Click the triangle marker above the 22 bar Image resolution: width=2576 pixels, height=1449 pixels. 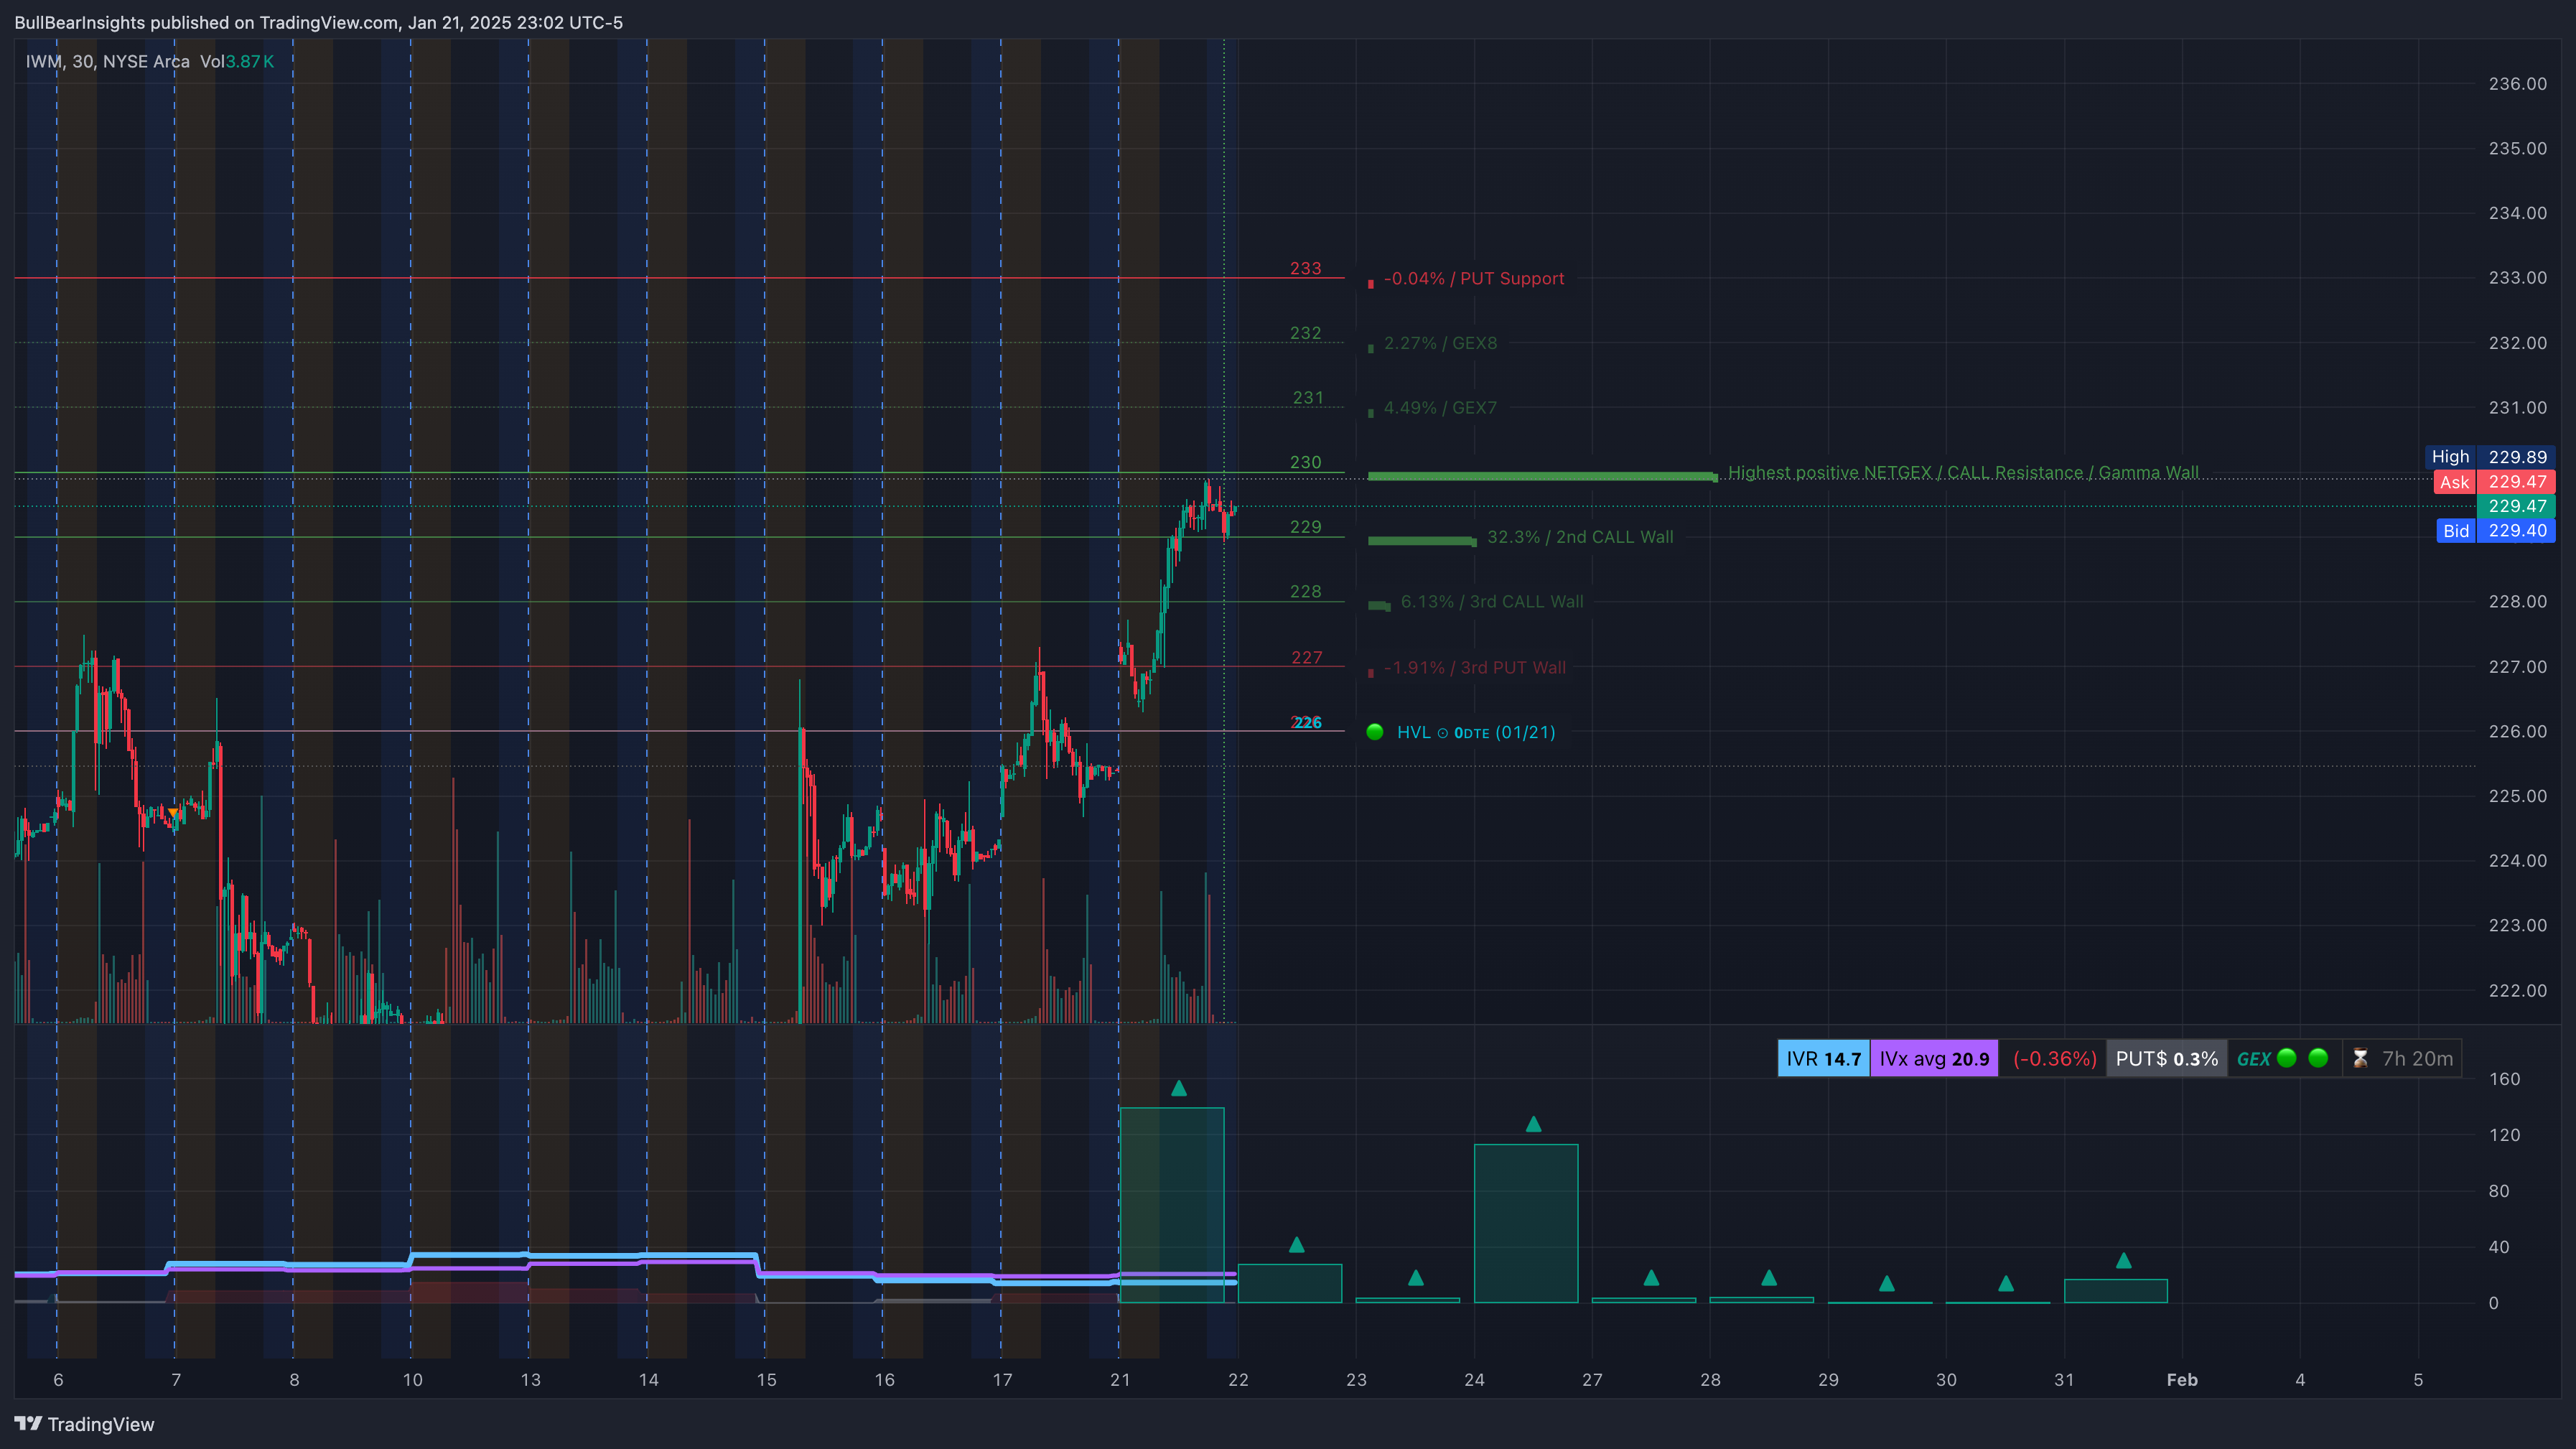(1297, 1245)
